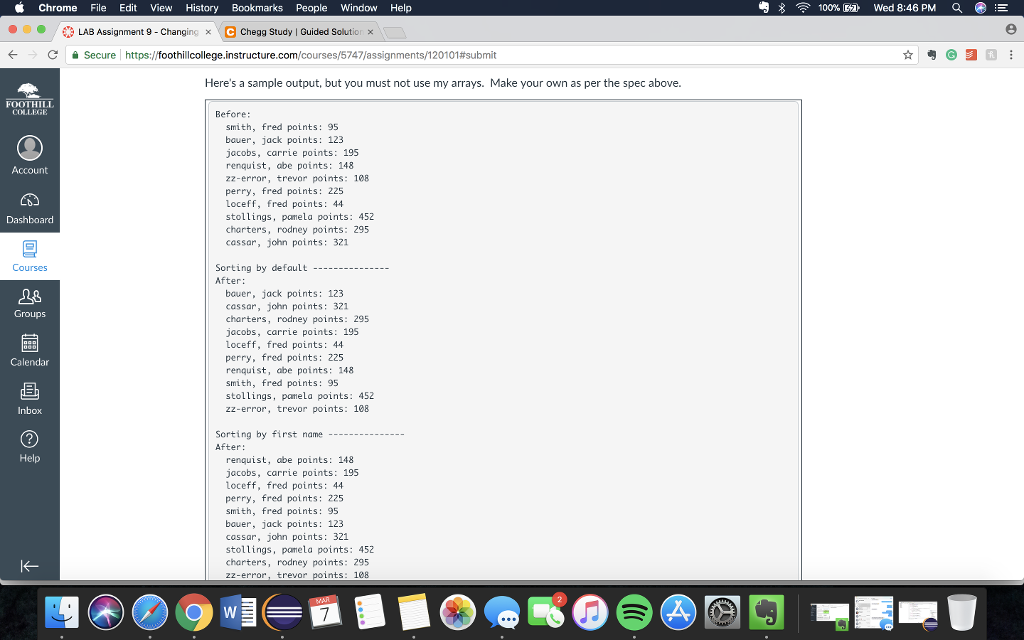Open the Canvas Inbox
The image size is (1024, 640).
pos(29,400)
